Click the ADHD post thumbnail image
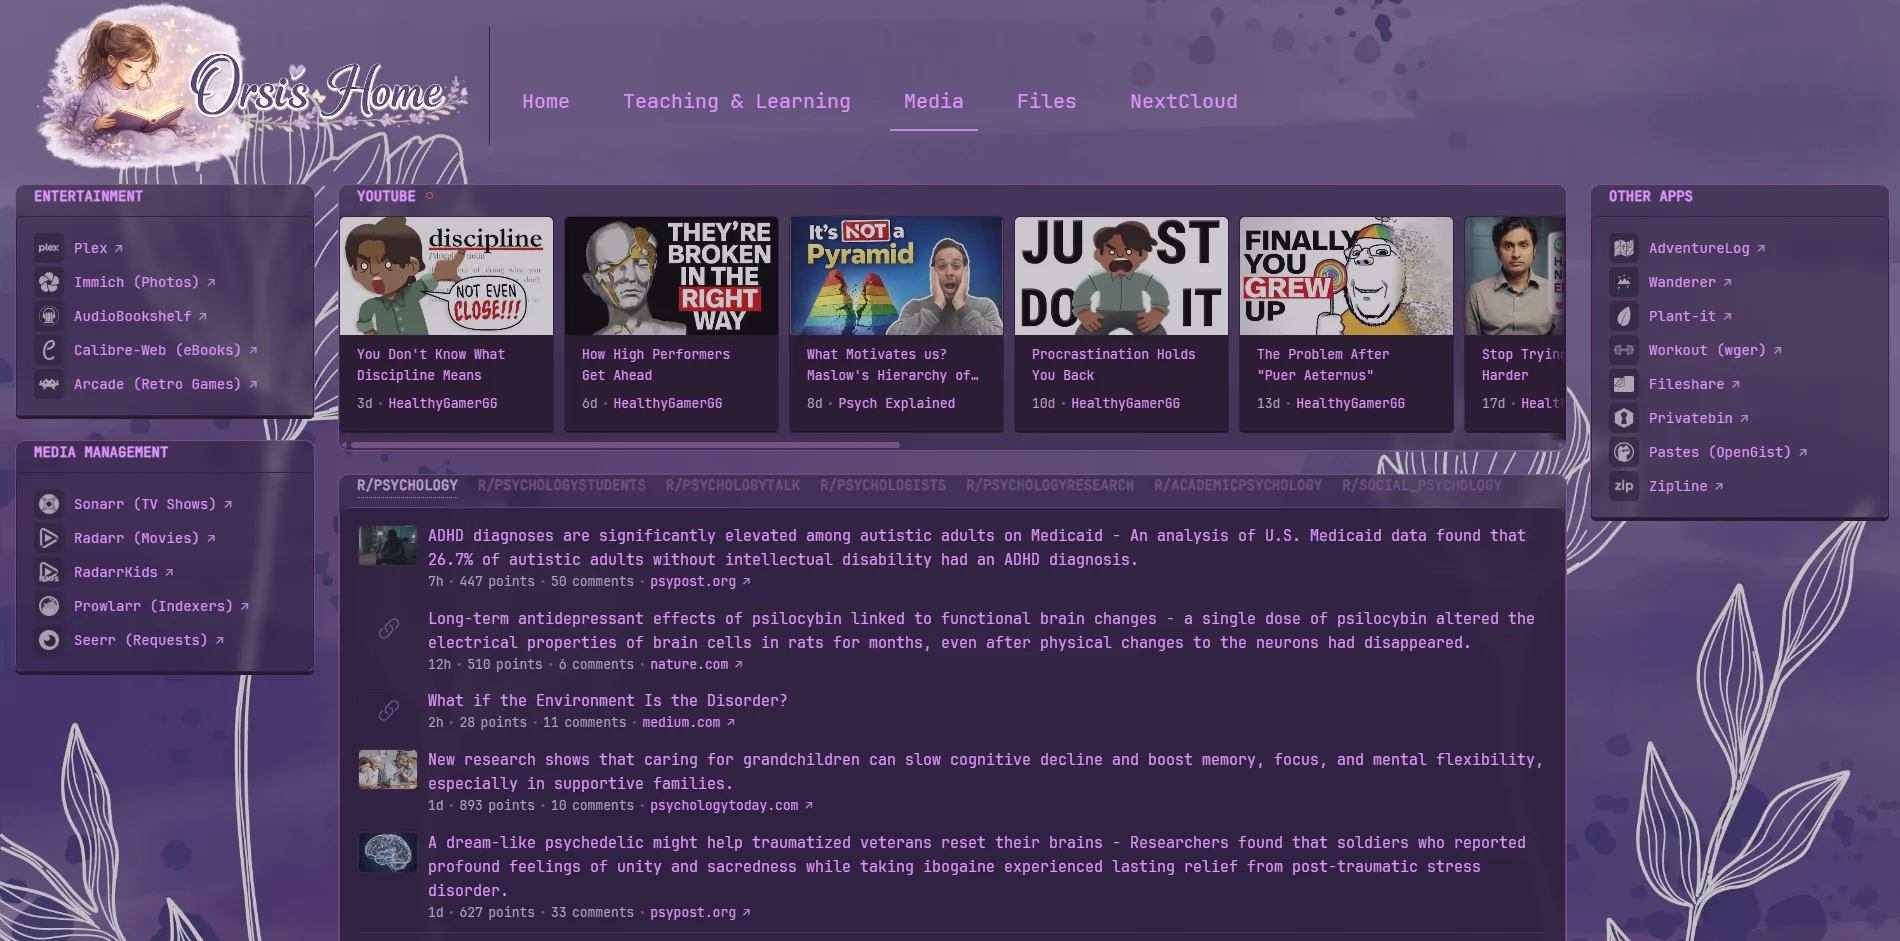 pos(388,546)
